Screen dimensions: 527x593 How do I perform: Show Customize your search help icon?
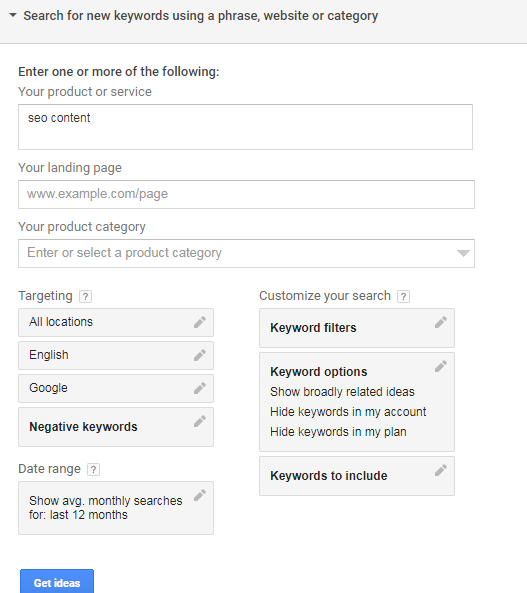tap(404, 296)
